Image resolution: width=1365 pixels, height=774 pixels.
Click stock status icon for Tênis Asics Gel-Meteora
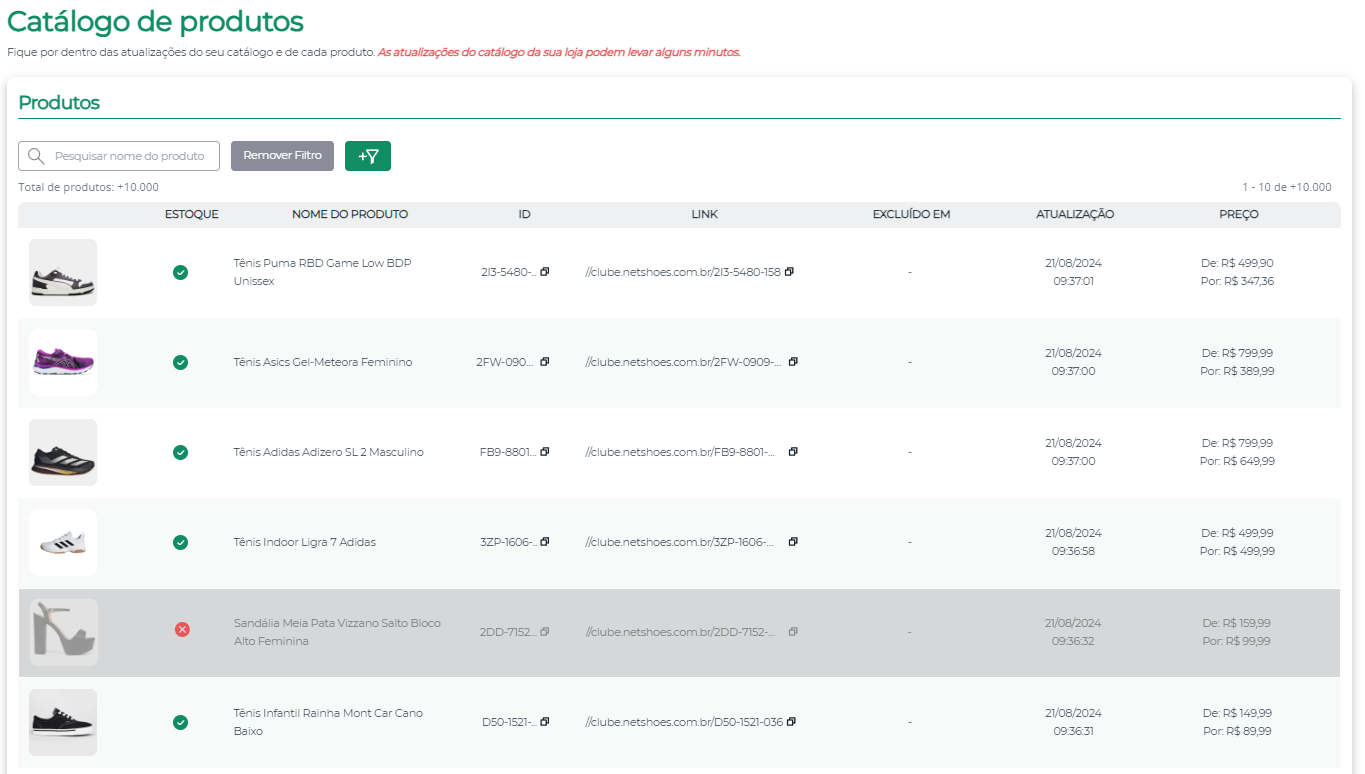(x=180, y=362)
